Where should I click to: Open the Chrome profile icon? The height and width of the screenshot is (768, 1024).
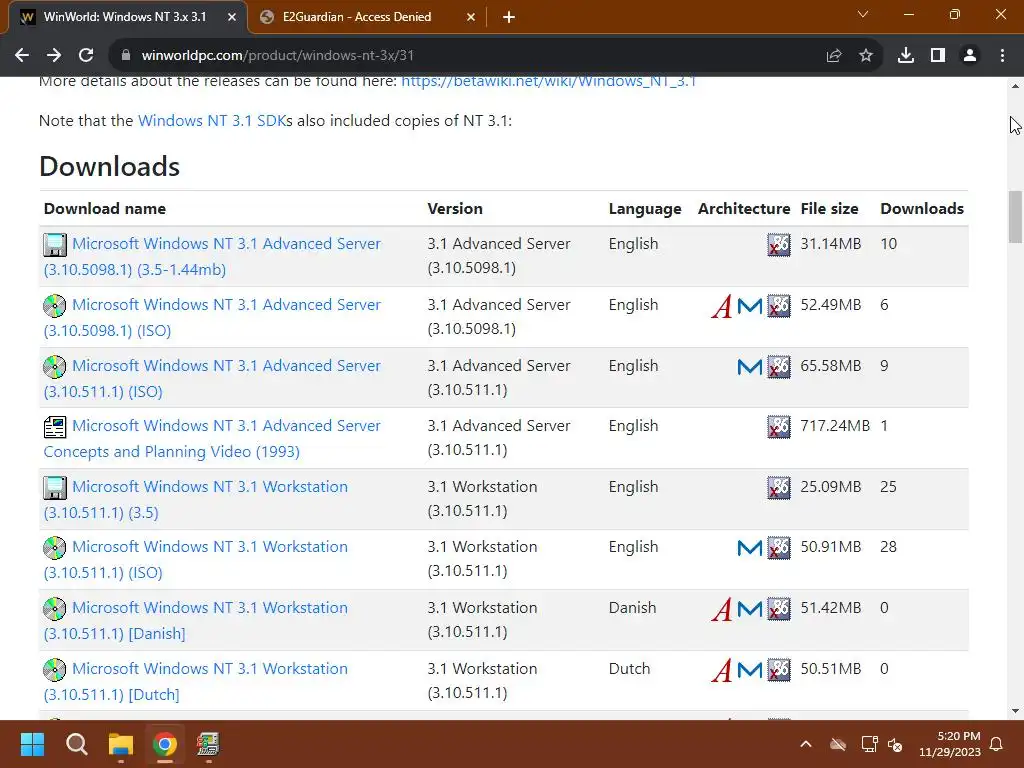pyautogui.click(x=970, y=56)
